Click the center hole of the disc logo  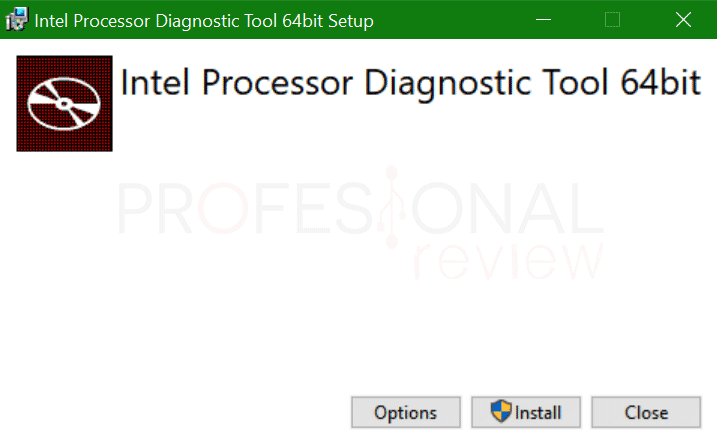(x=64, y=104)
